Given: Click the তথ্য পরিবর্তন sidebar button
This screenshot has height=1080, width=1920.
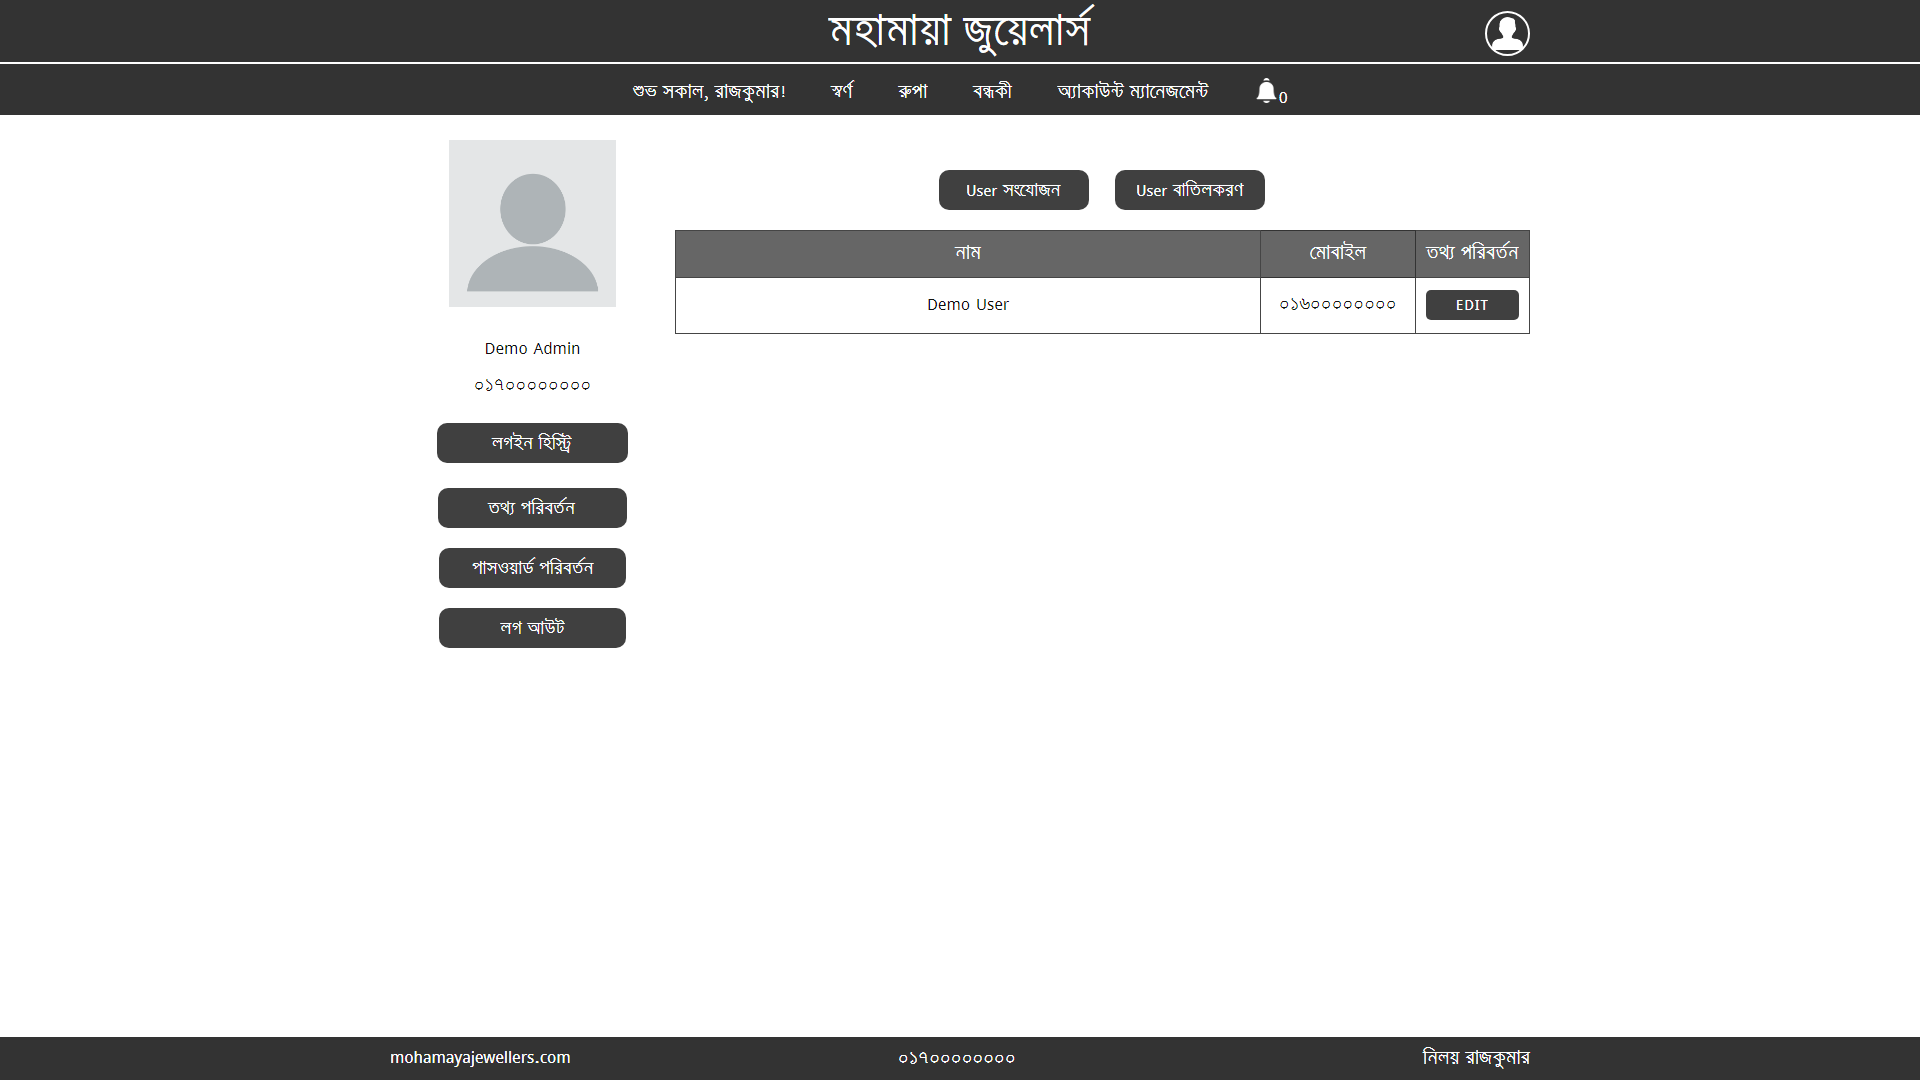Looking at the screenshot, I should (x=532, y=508).
